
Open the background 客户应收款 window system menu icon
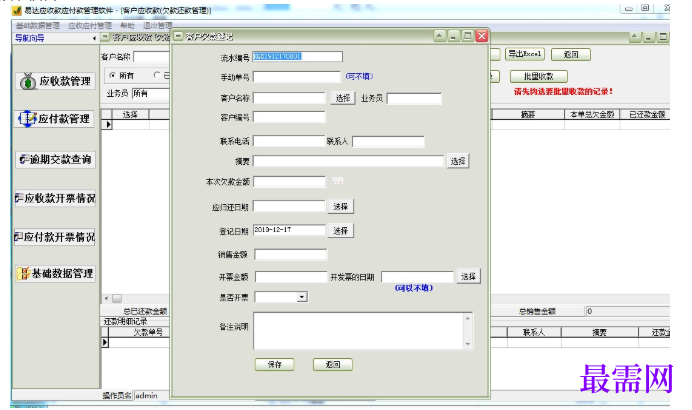tap(105, 38)
